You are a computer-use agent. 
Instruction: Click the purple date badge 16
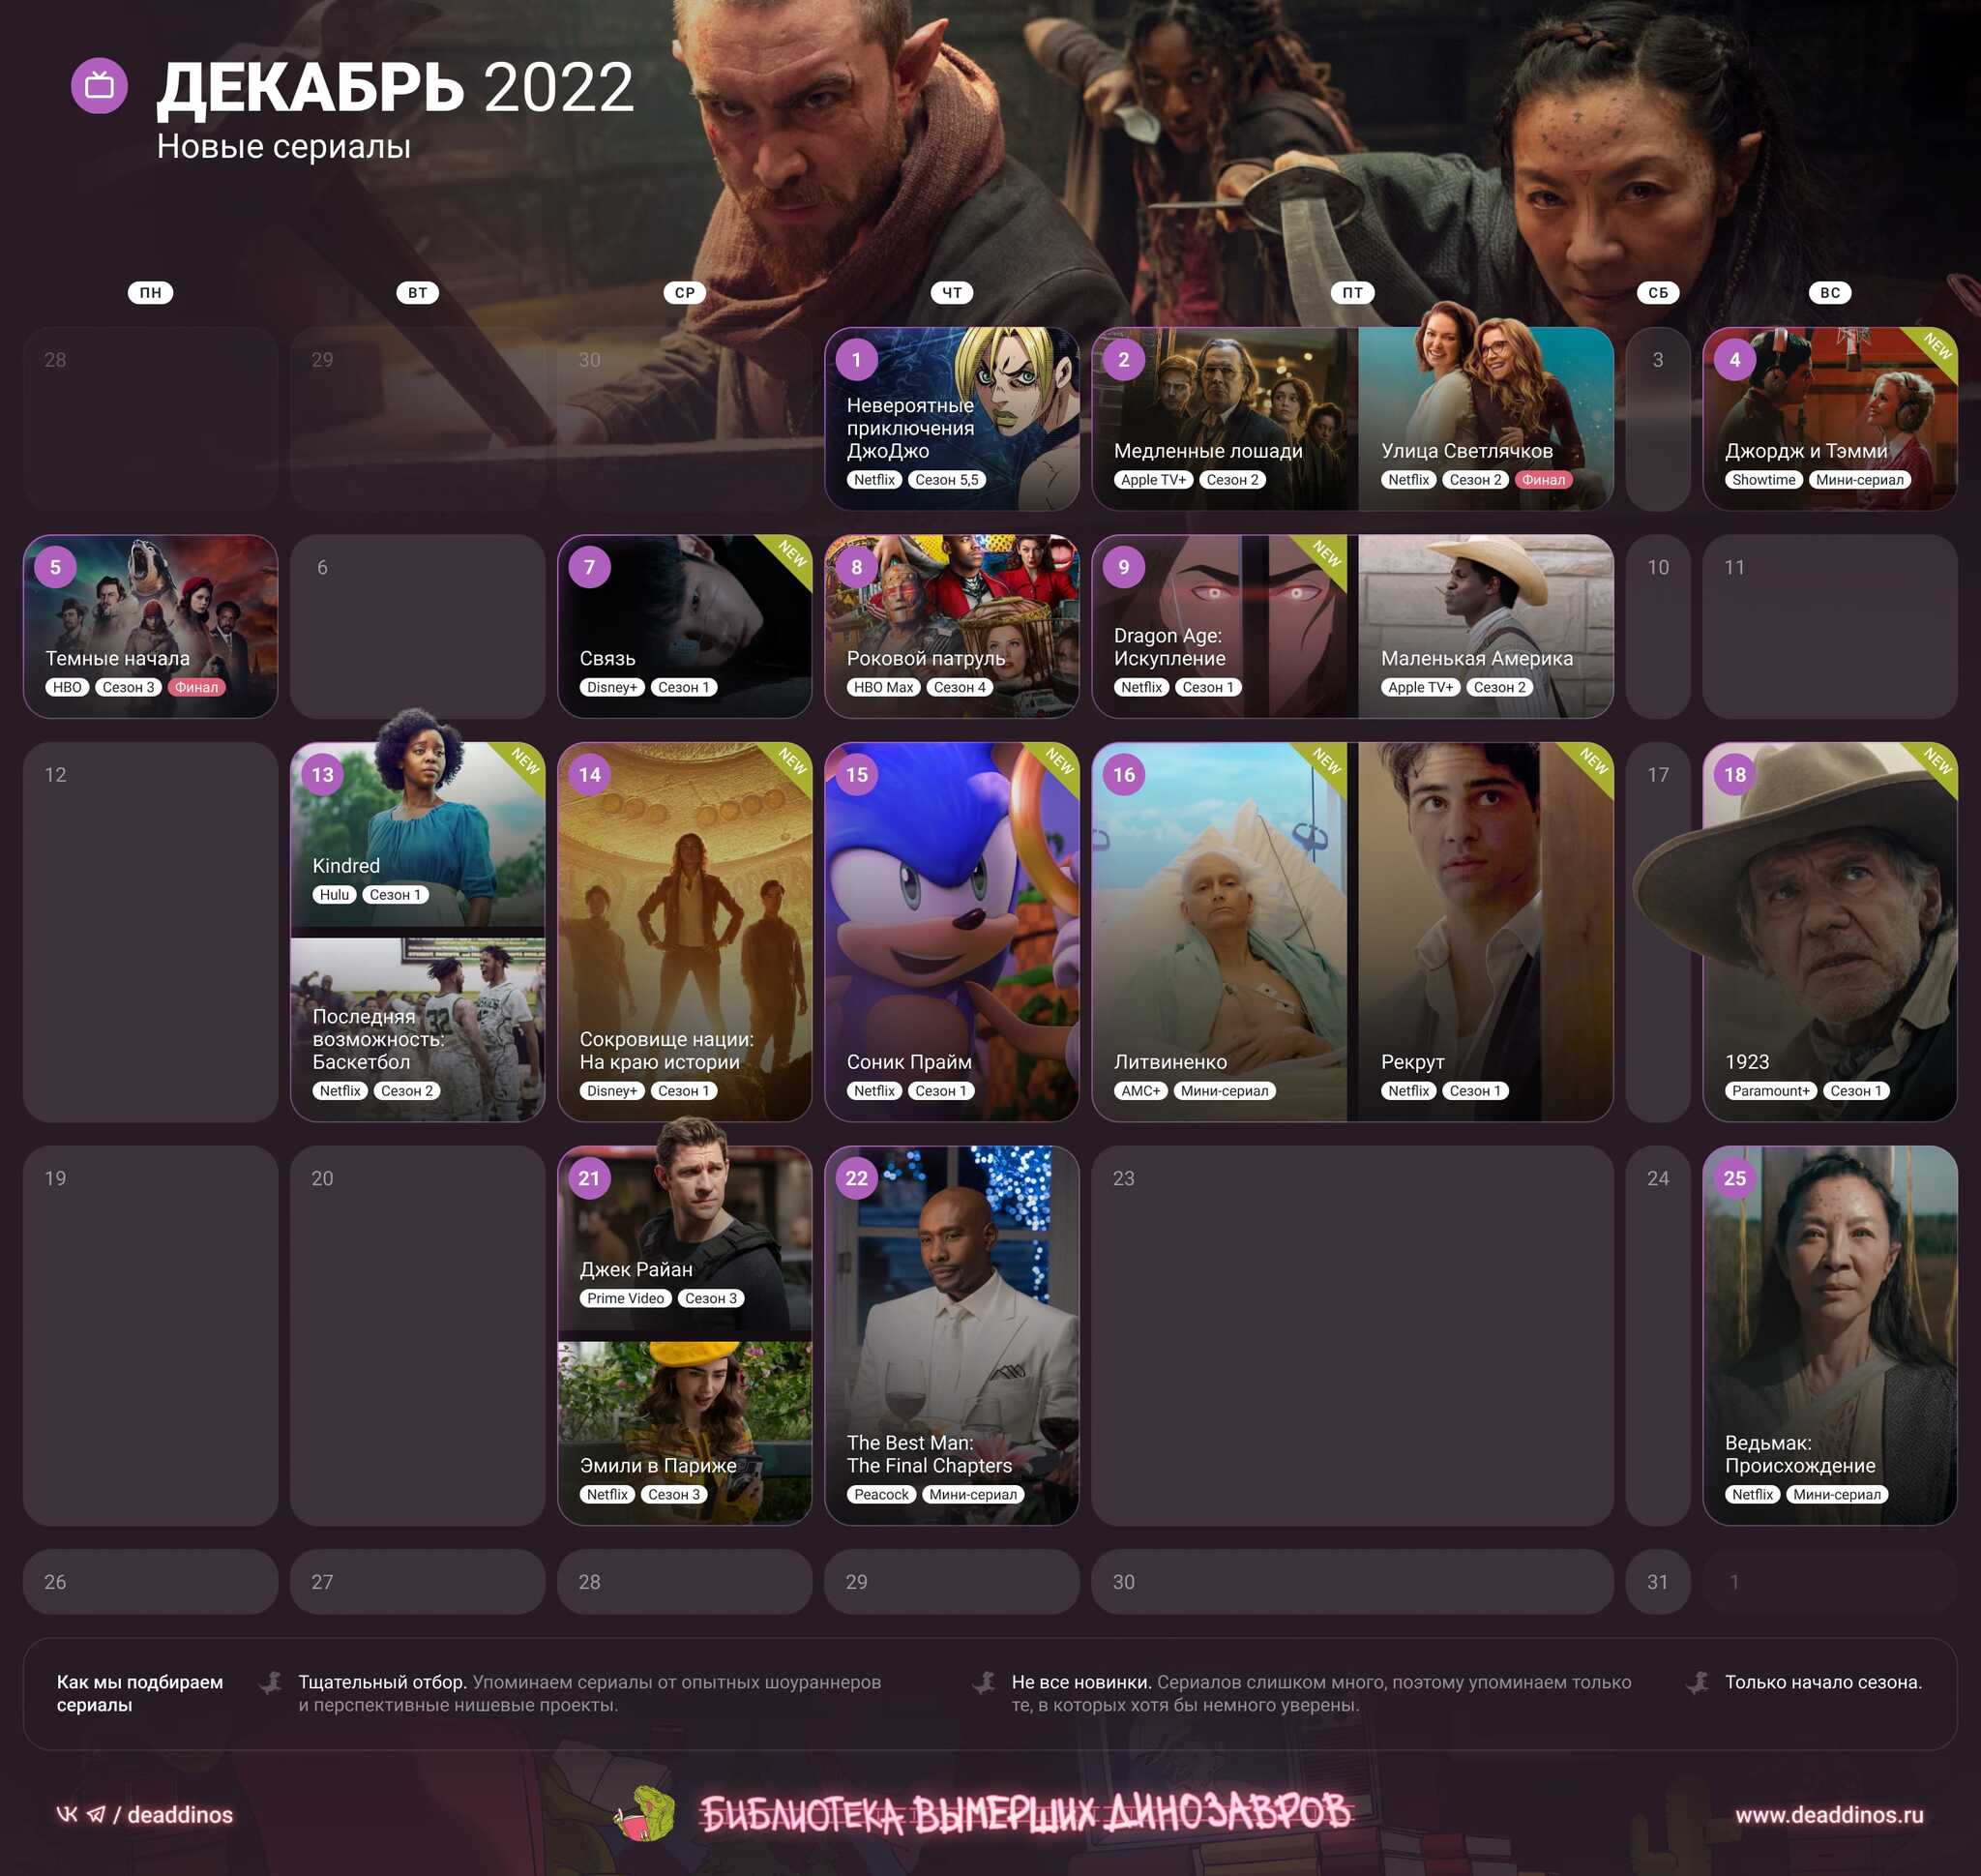click(x=1123, y=774)
